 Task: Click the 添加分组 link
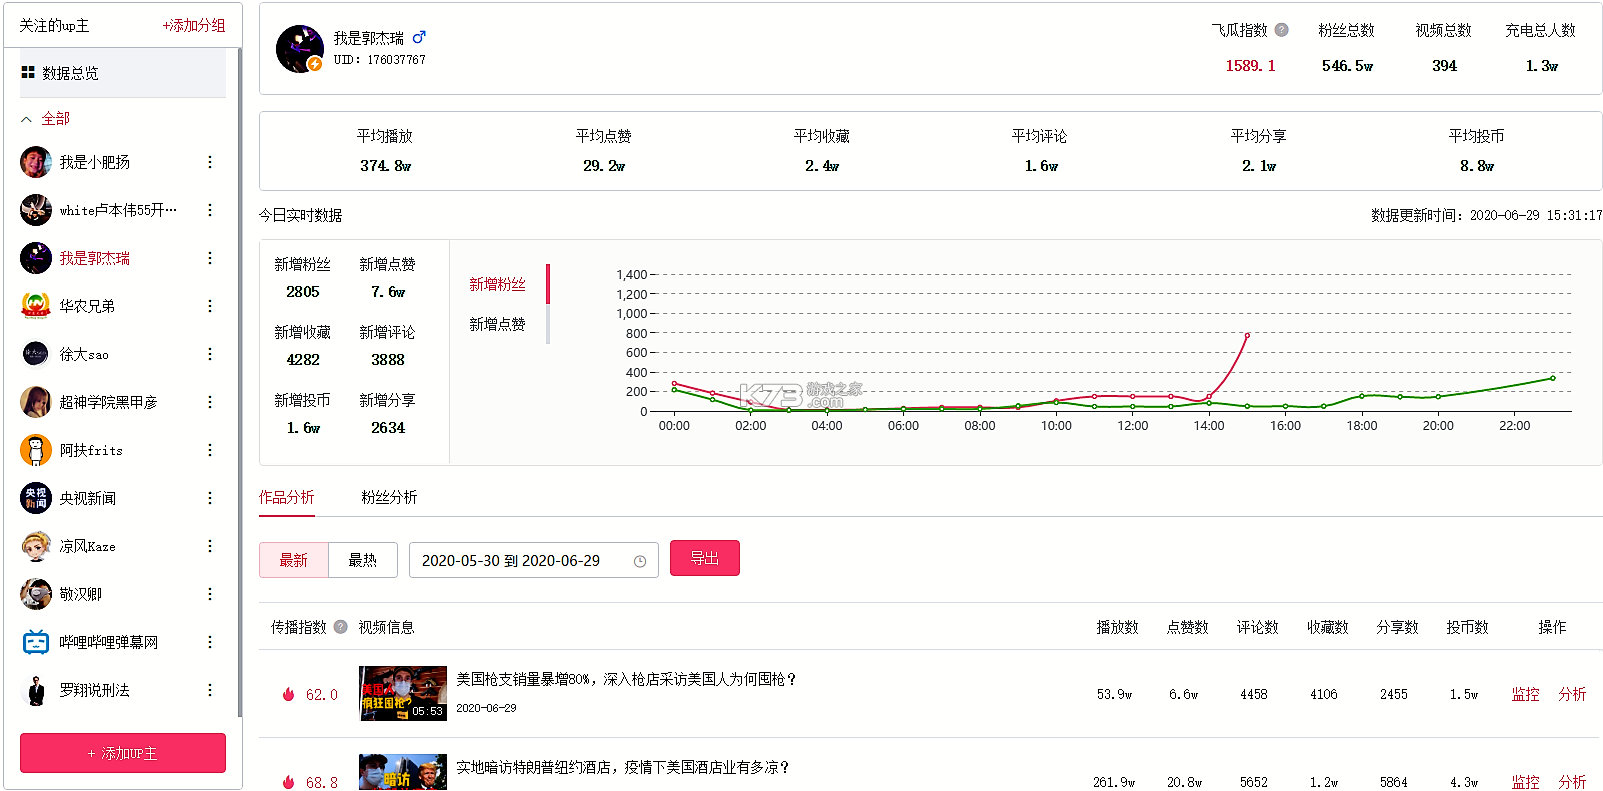coord(194,25)
